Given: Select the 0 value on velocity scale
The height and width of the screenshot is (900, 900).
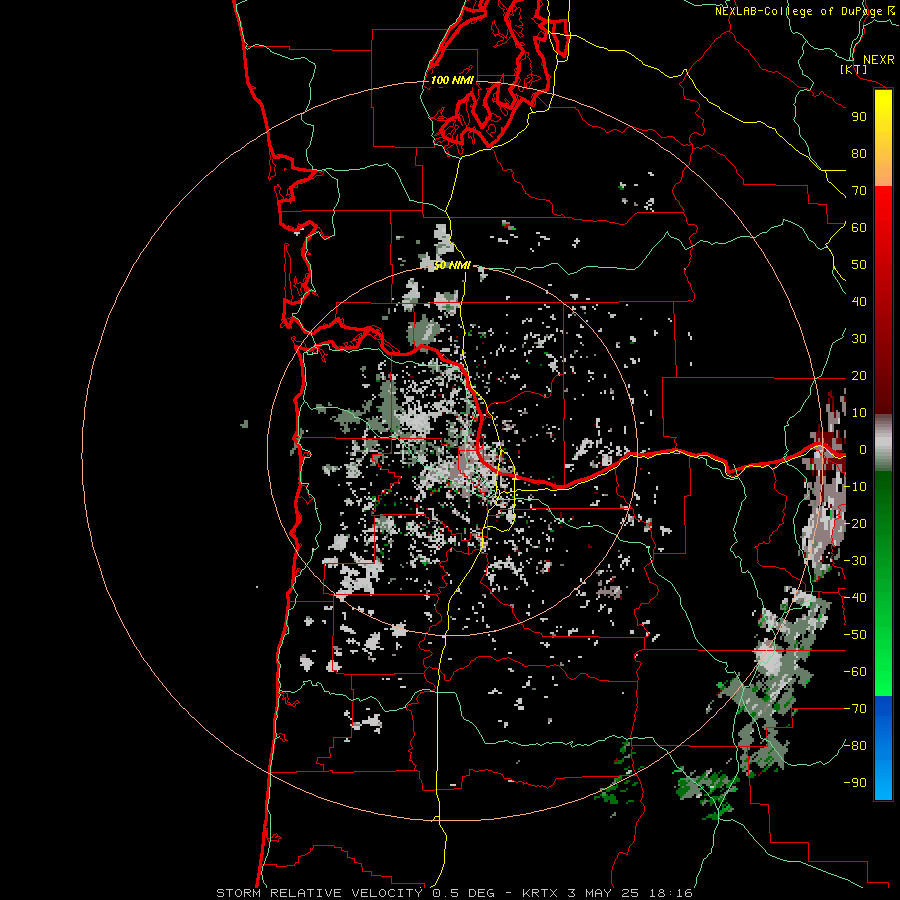Looking at the screenshot, I should pos(863,450).
